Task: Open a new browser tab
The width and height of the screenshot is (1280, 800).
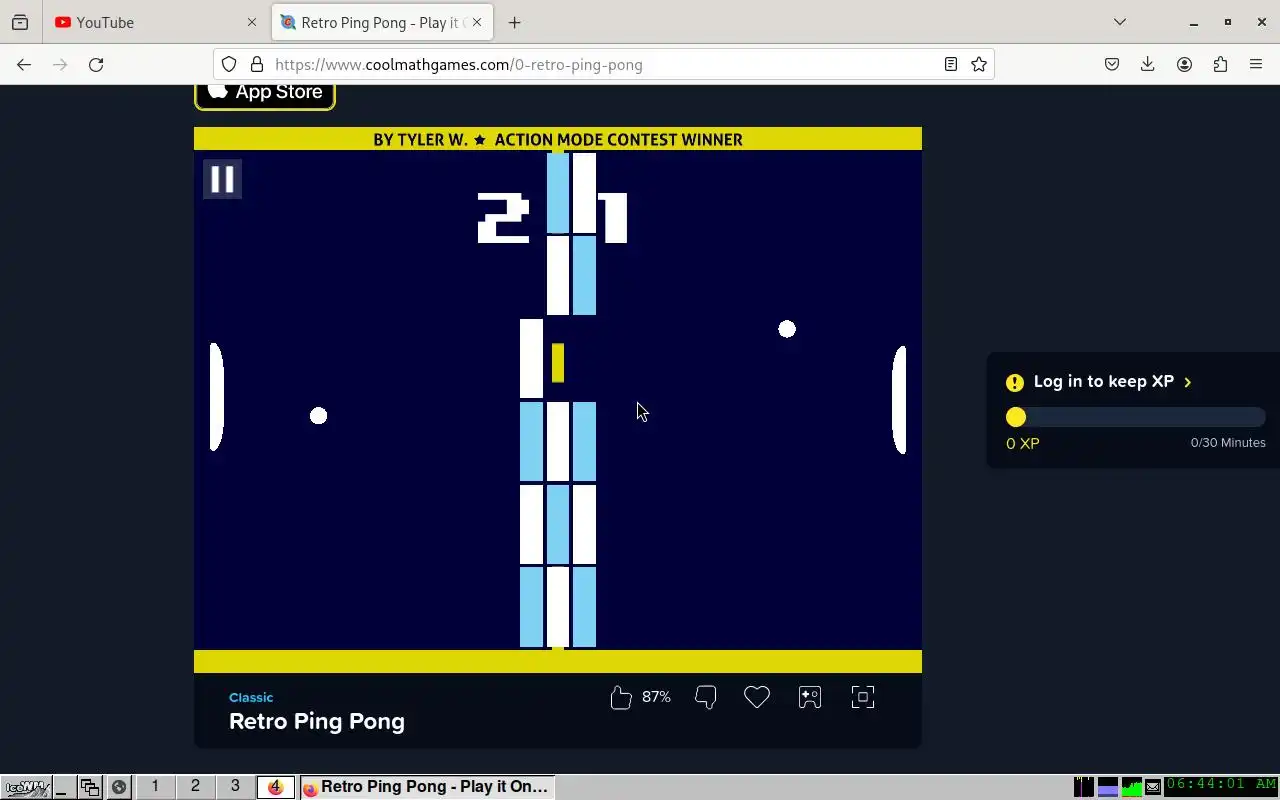Action: [514, 22]
